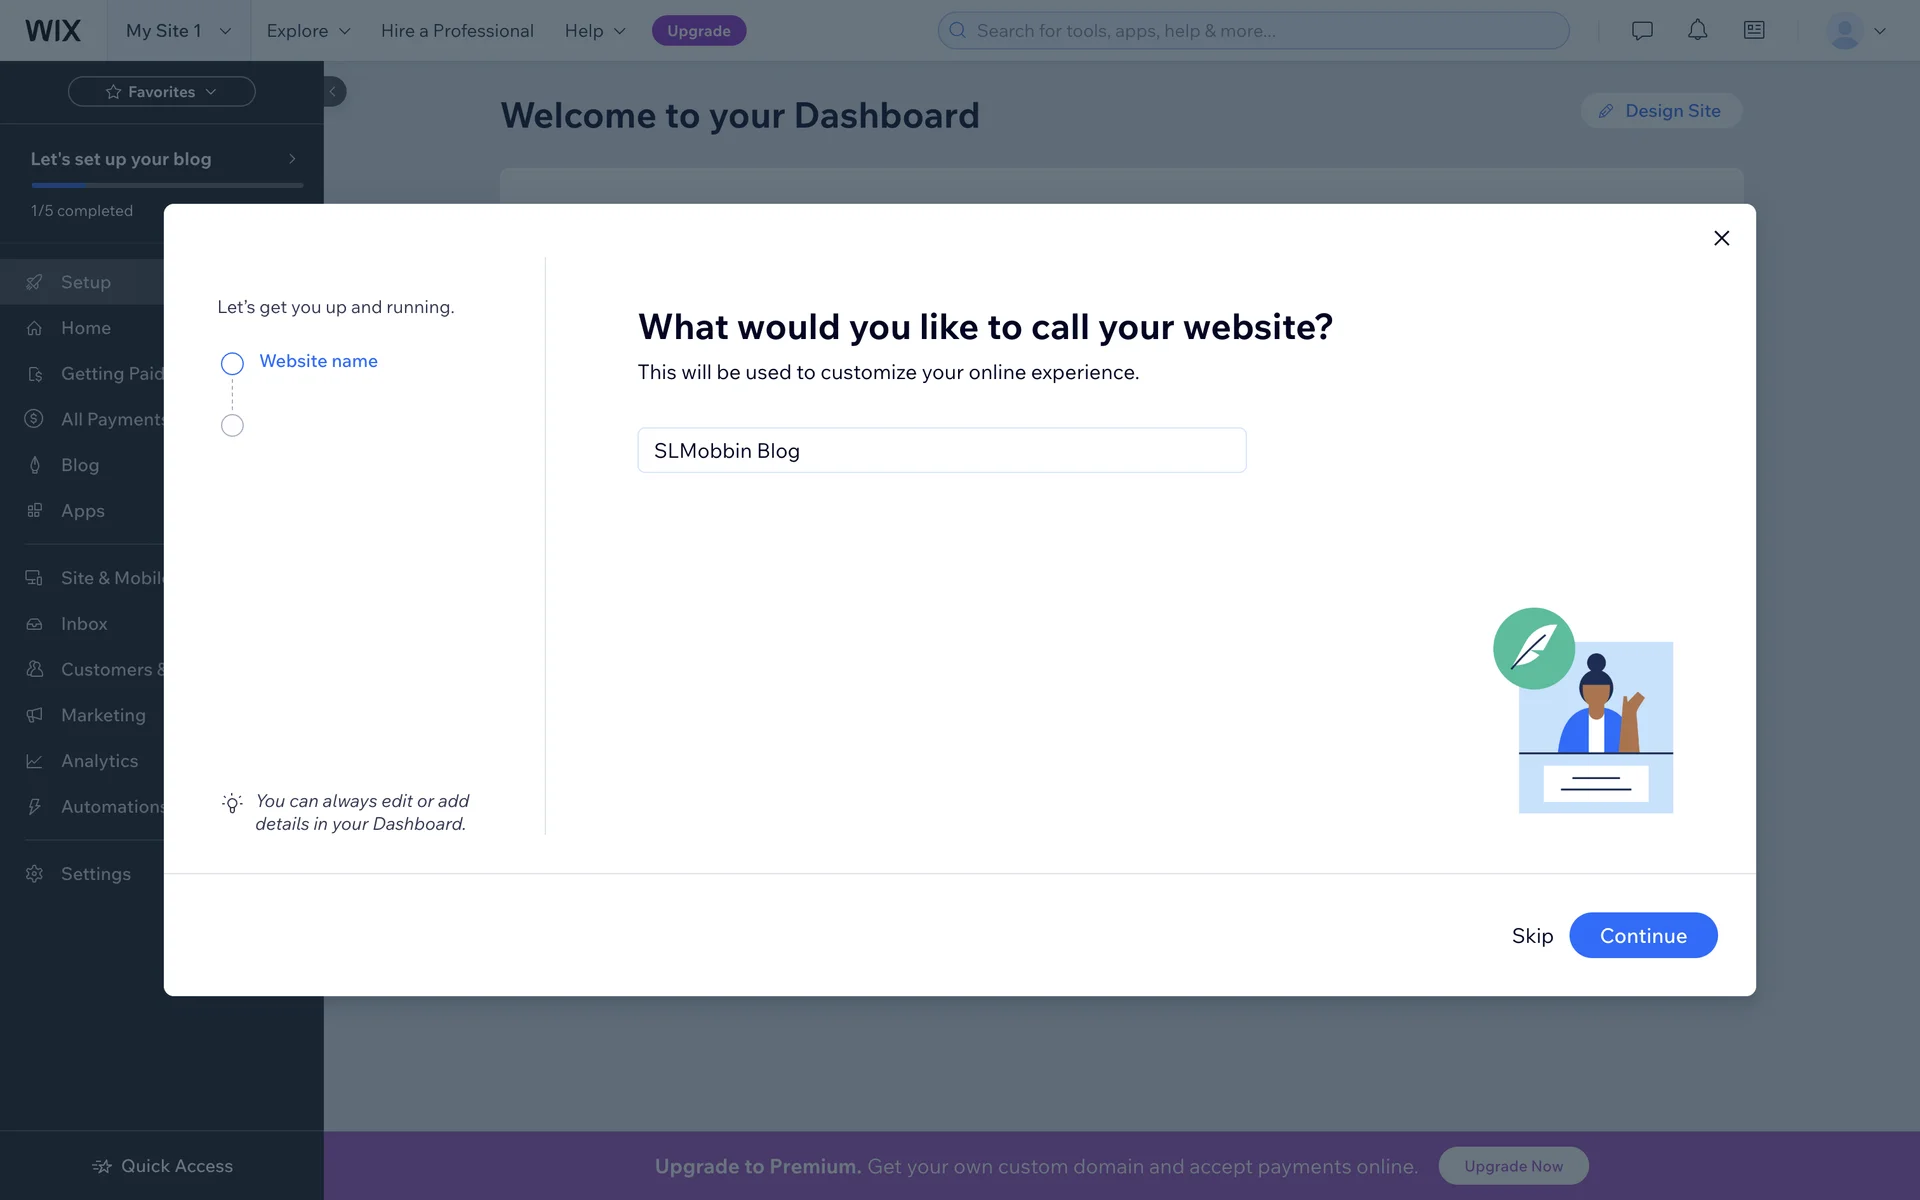Viewport: 1920px width, 1200px height.
Task: Click the Analytics chart icon in sidebar
Action: [35, 761]
